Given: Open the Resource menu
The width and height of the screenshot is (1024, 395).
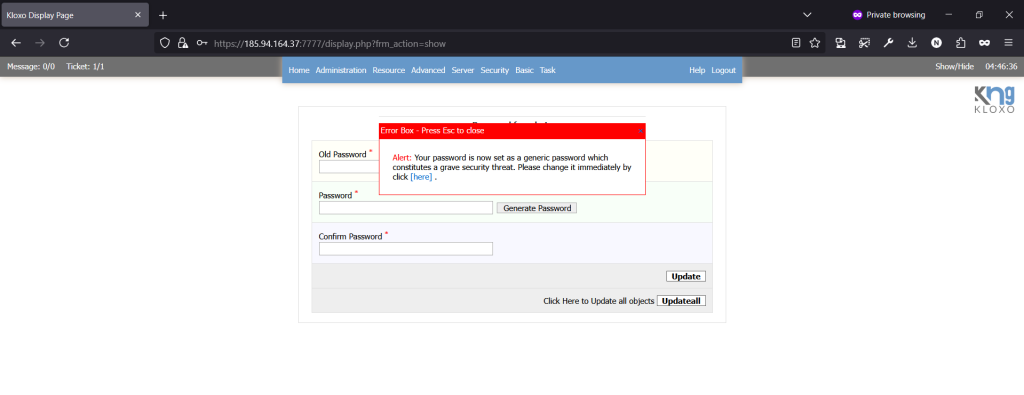Looking at the screenshot, I should point(389,70).
